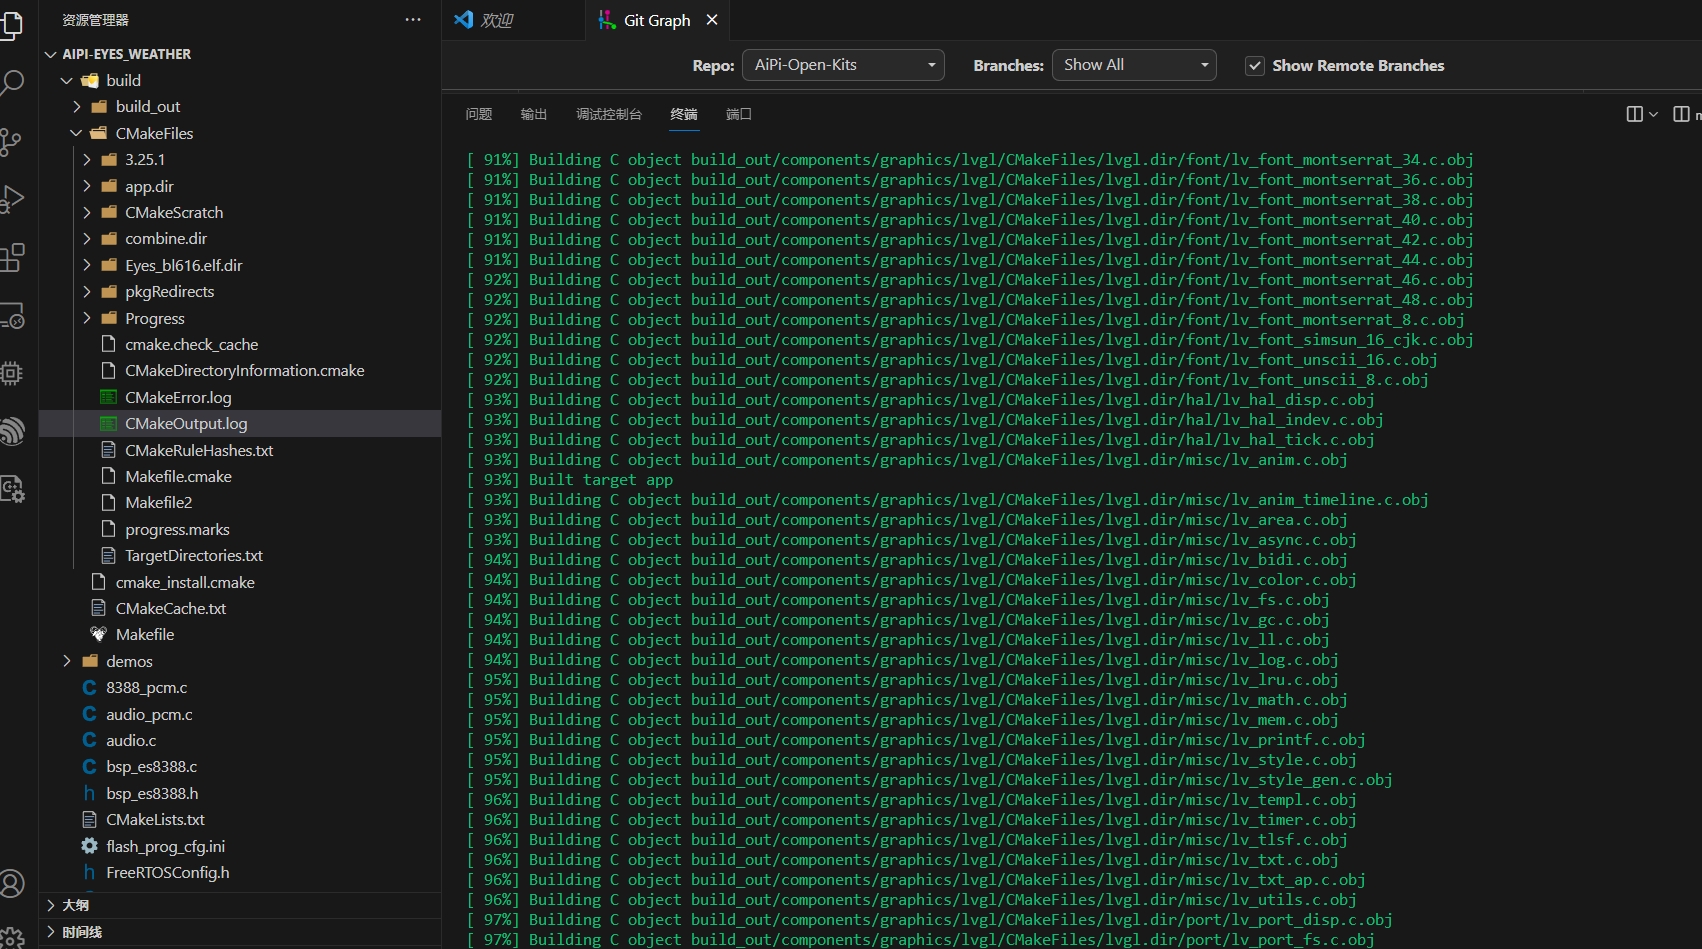Screen dimensions: 1702x949
Task: Close the Git Graph tab
Action: pyautogui.click(x=712, y=20)
